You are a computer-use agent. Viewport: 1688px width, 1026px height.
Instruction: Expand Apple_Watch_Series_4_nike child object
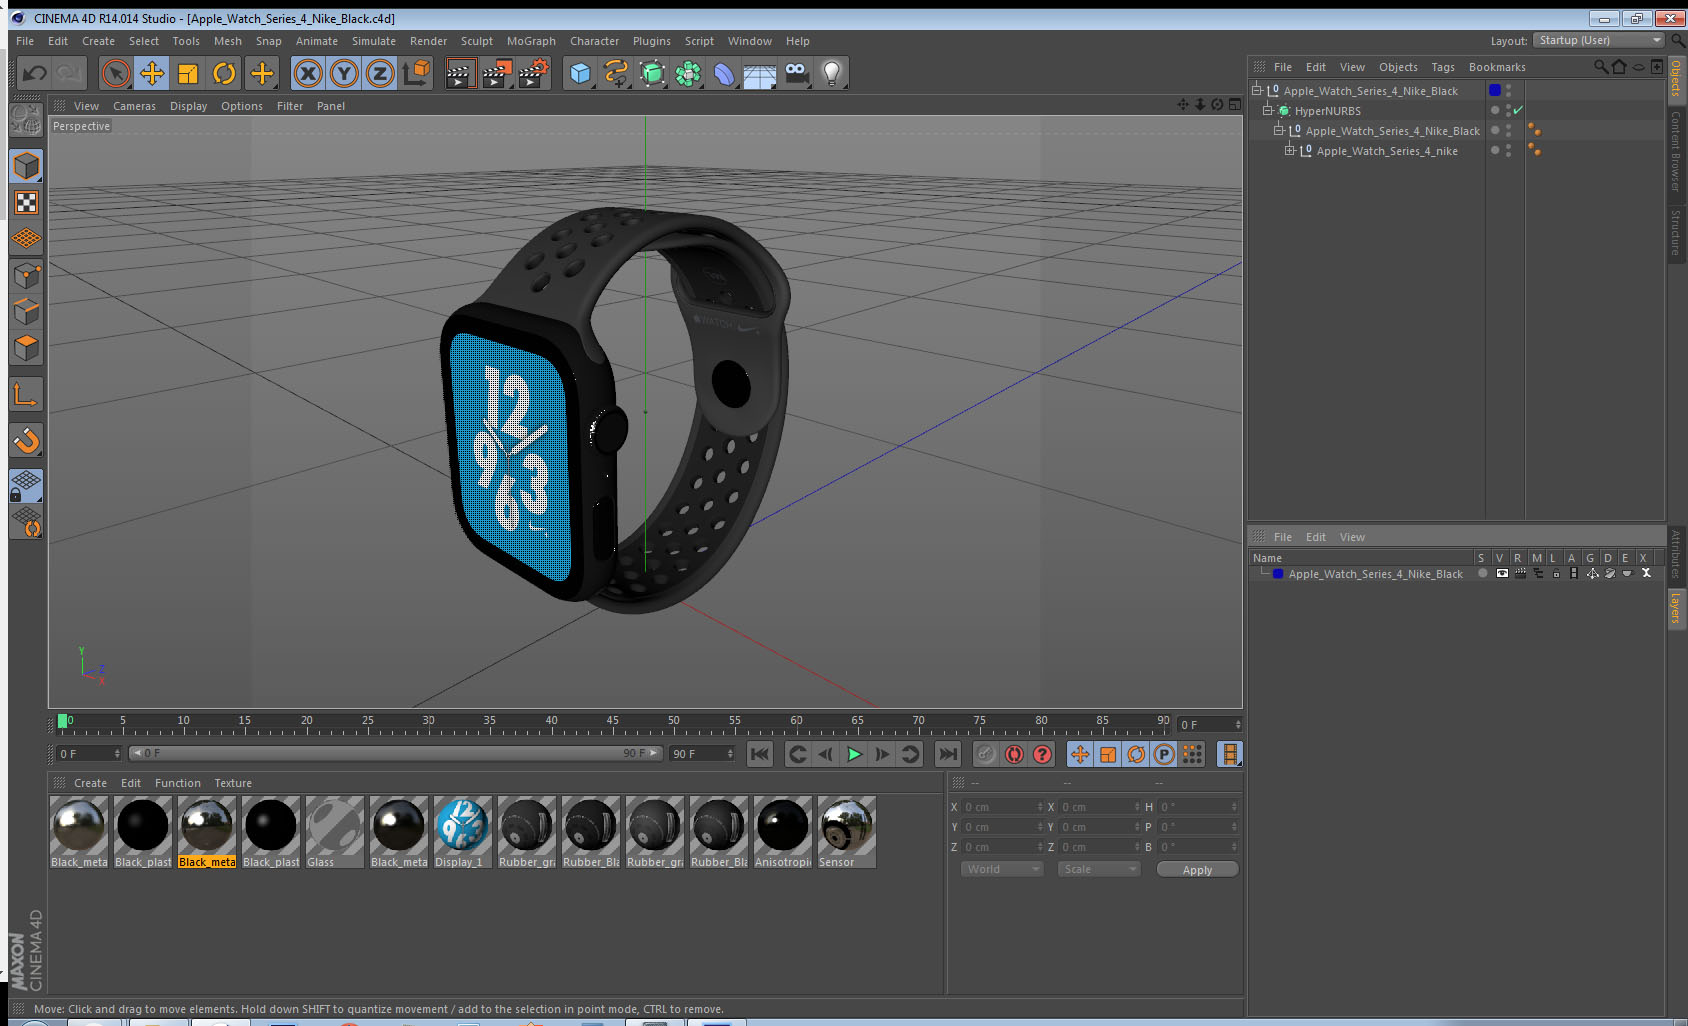tap(1290, 150)
